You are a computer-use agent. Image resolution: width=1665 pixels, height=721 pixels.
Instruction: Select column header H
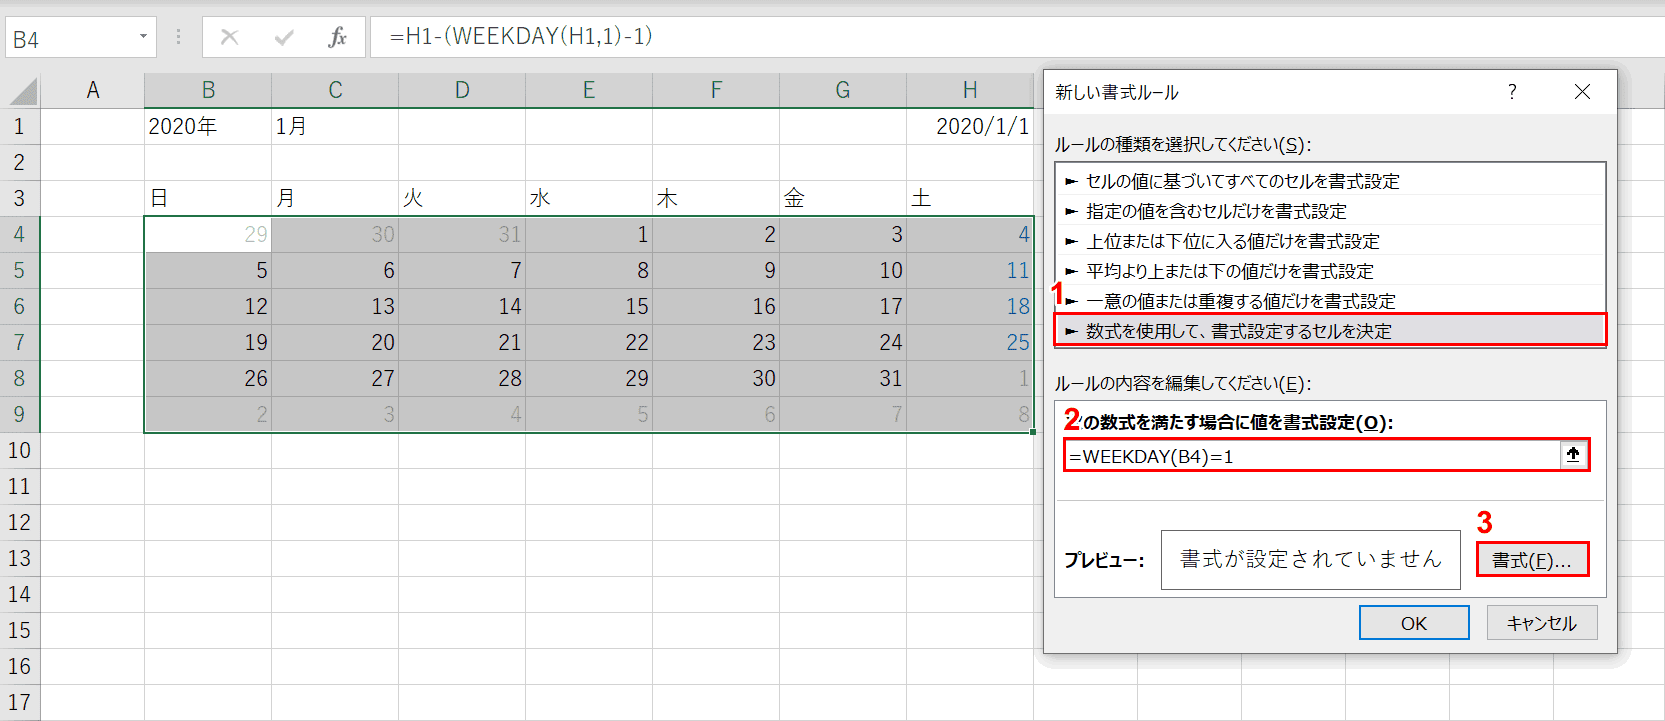tap(970, 90)
